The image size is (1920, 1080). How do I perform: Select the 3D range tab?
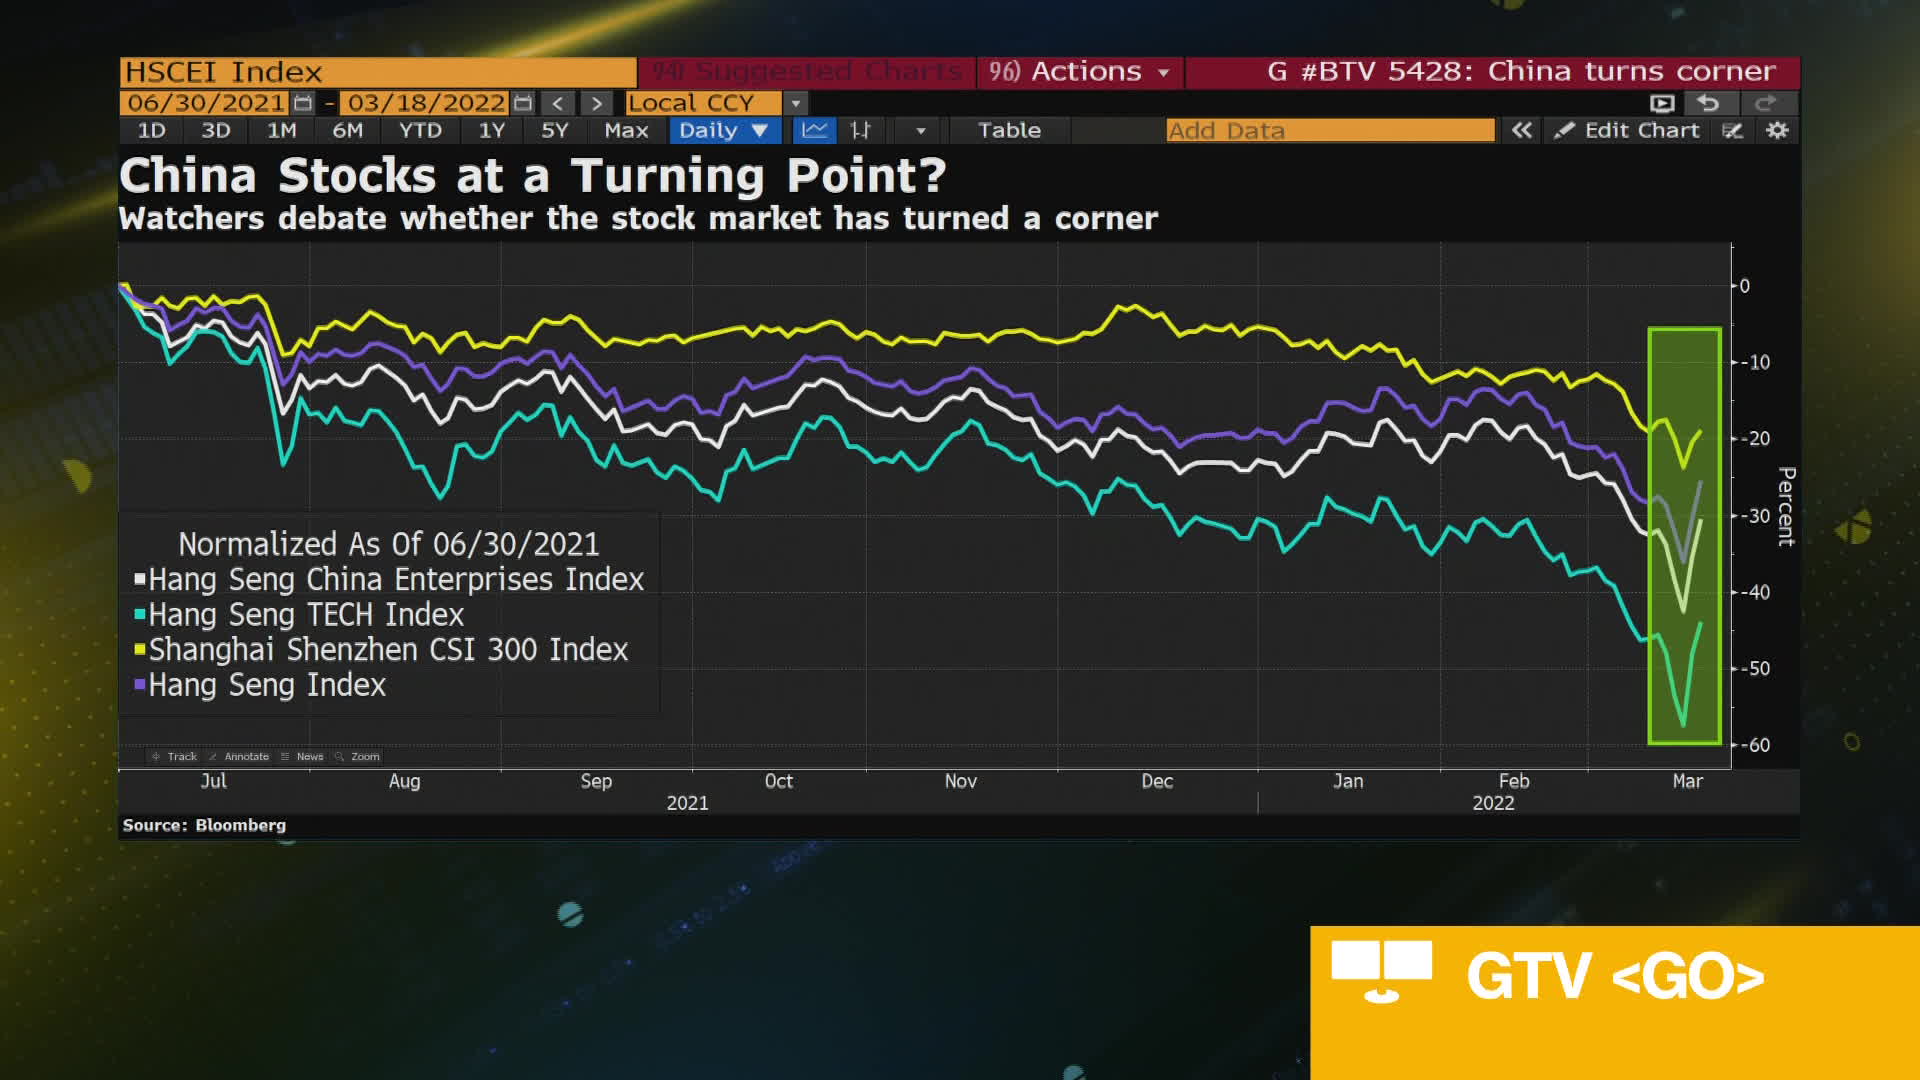(216, 130)
